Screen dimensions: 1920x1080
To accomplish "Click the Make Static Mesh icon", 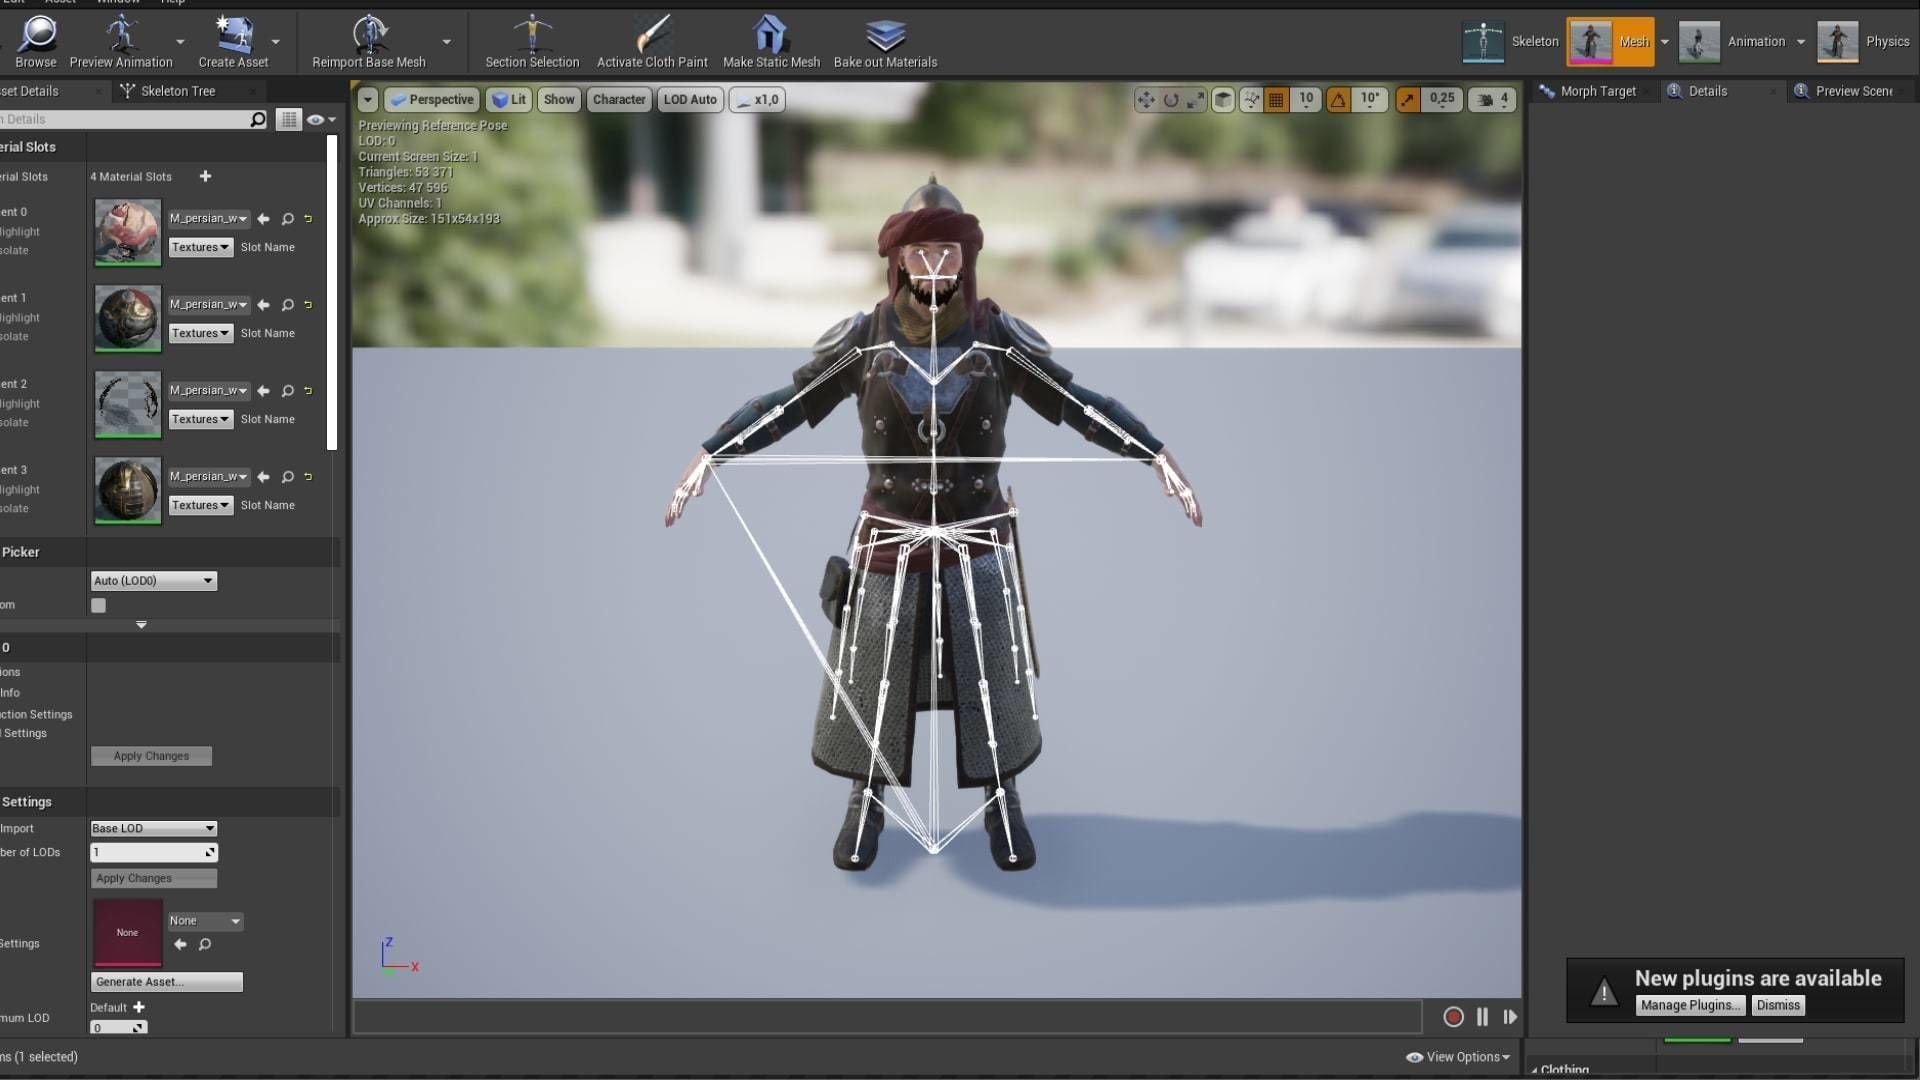I will [x=770, y=35].
